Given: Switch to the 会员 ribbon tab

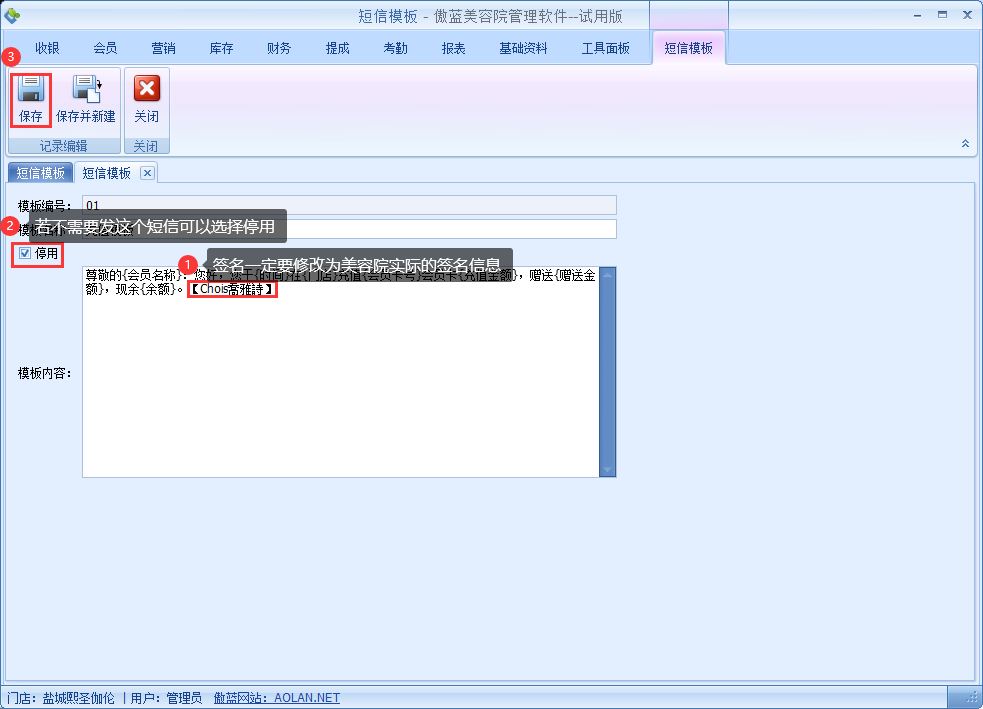Looking at the screenshot, I should pos(105,48).
